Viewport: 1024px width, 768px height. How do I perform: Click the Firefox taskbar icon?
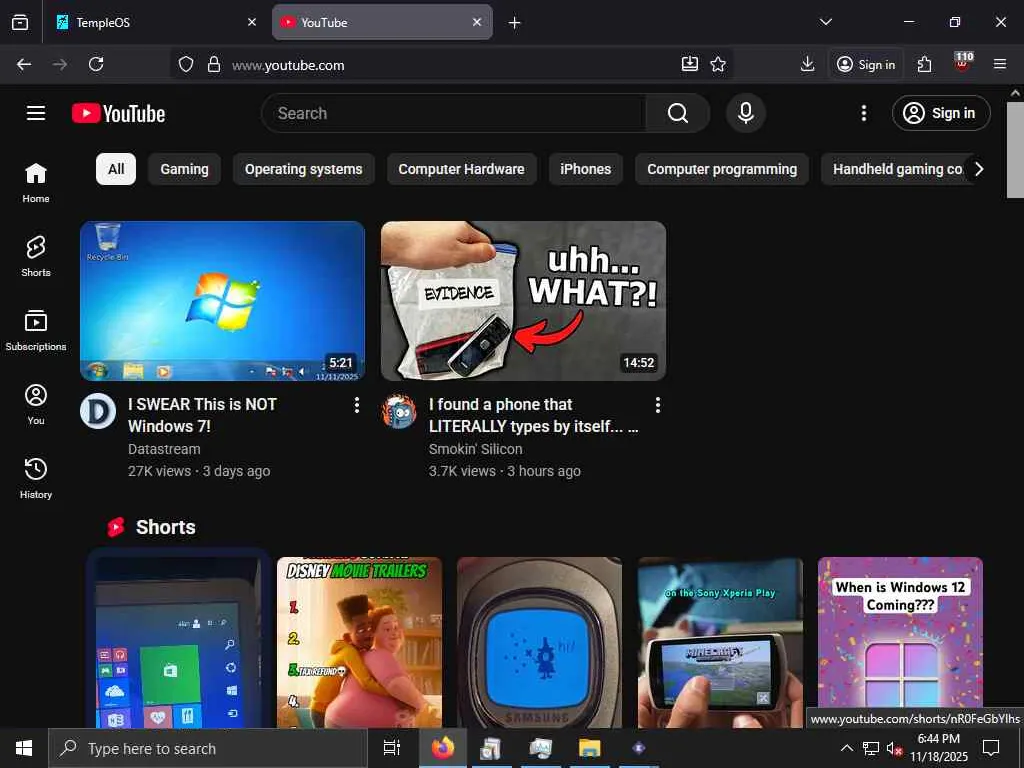click(x=443, y=748)
